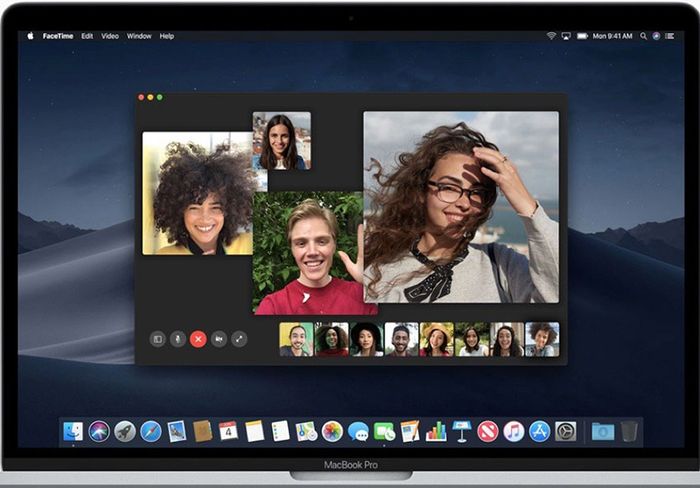This screenshot has width=700, height=488.
Task: Open Spotlight search magnifier
Action: pos(643,36)
